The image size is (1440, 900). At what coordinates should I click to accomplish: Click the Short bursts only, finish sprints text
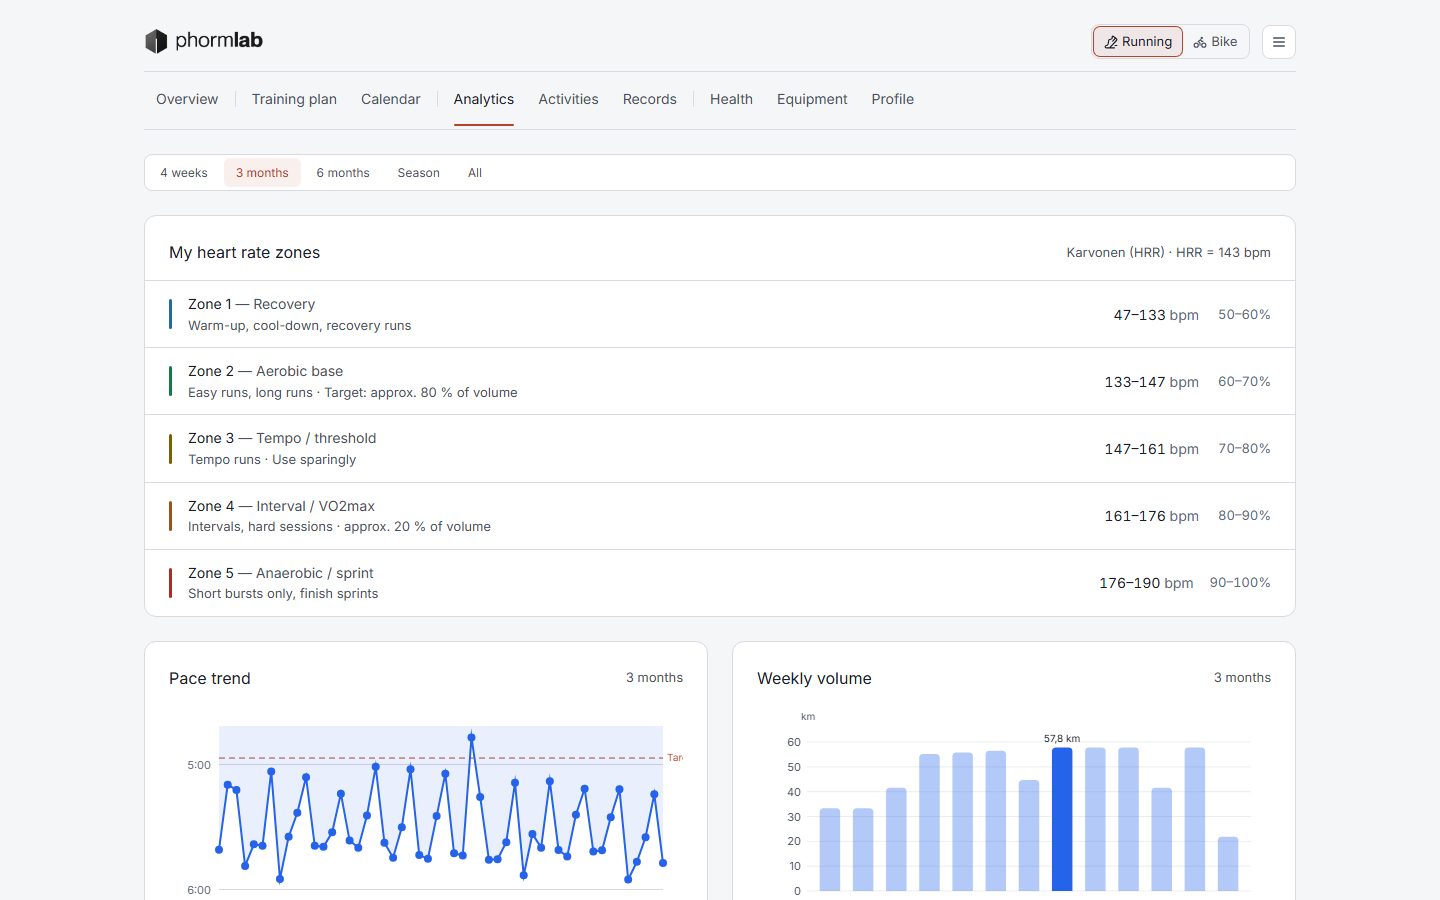(283, 593)
